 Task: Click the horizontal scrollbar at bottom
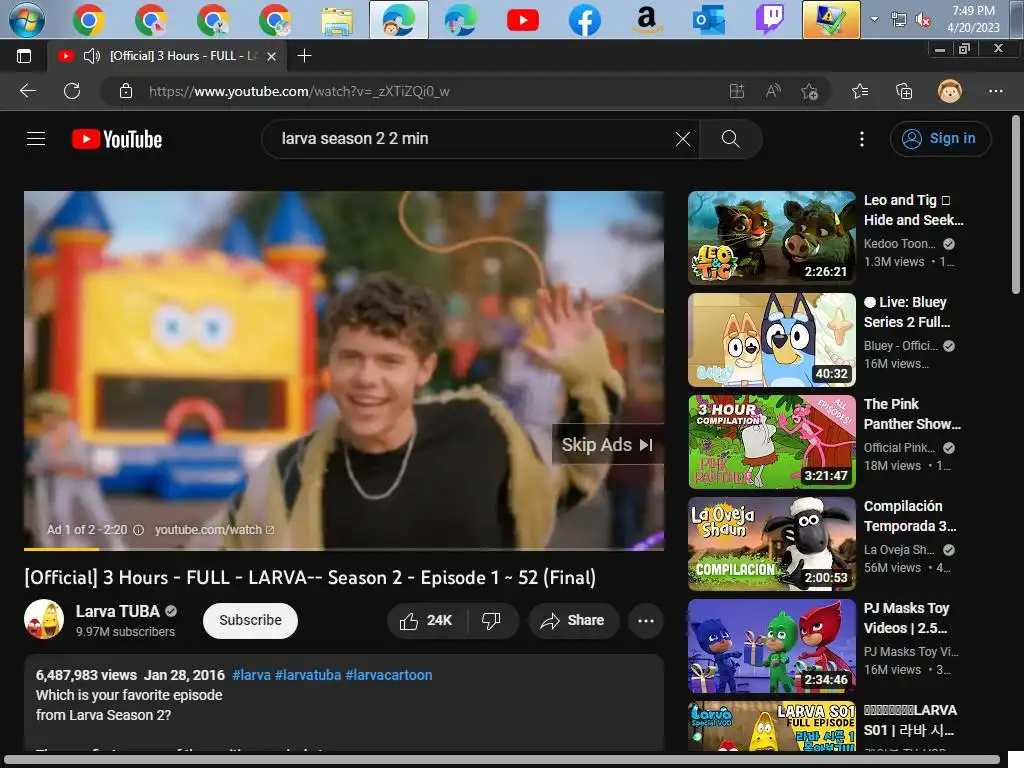[x=502, y=761]
